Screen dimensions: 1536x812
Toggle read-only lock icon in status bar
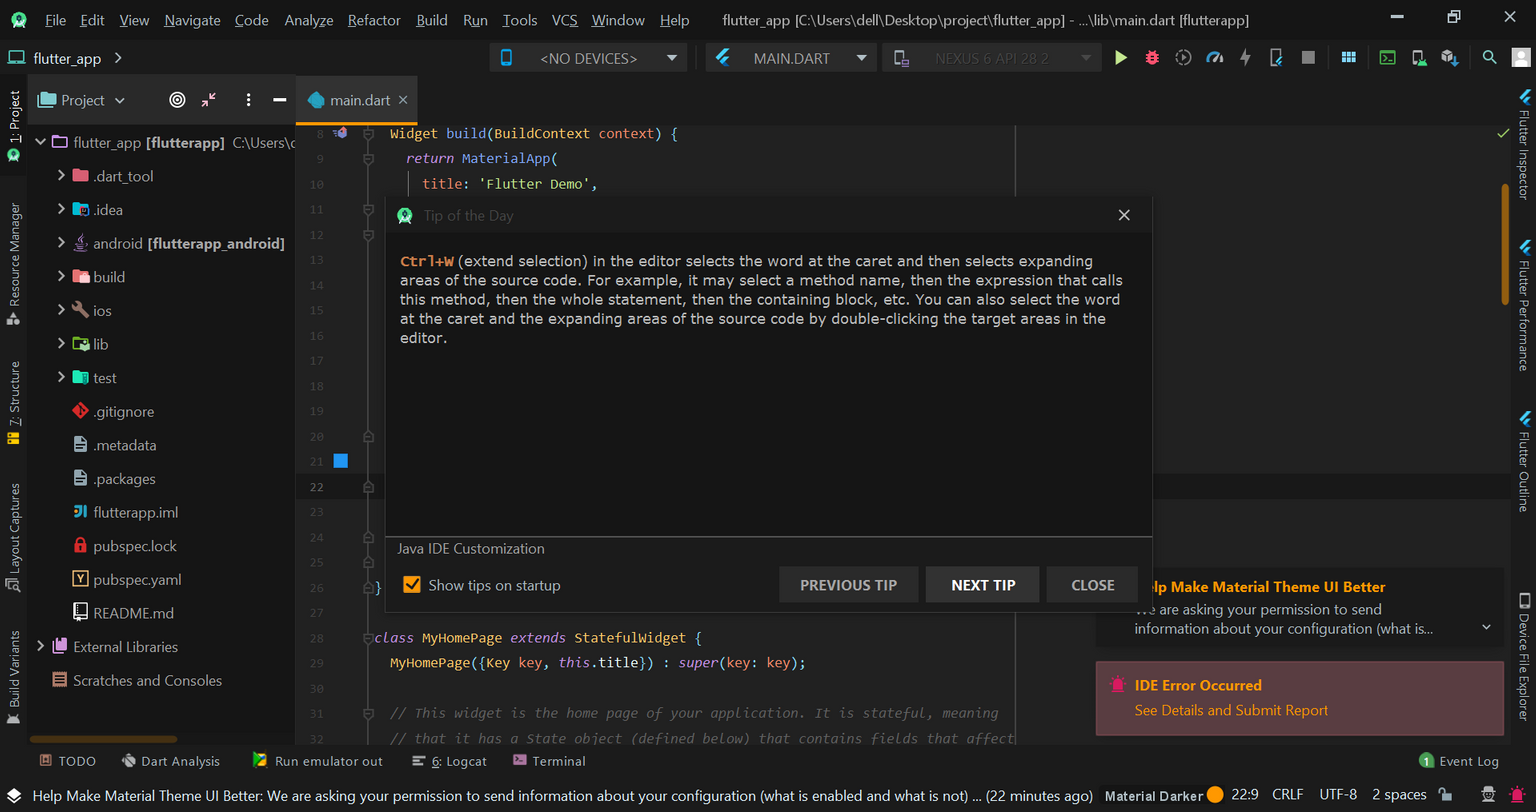[1444, 794]
